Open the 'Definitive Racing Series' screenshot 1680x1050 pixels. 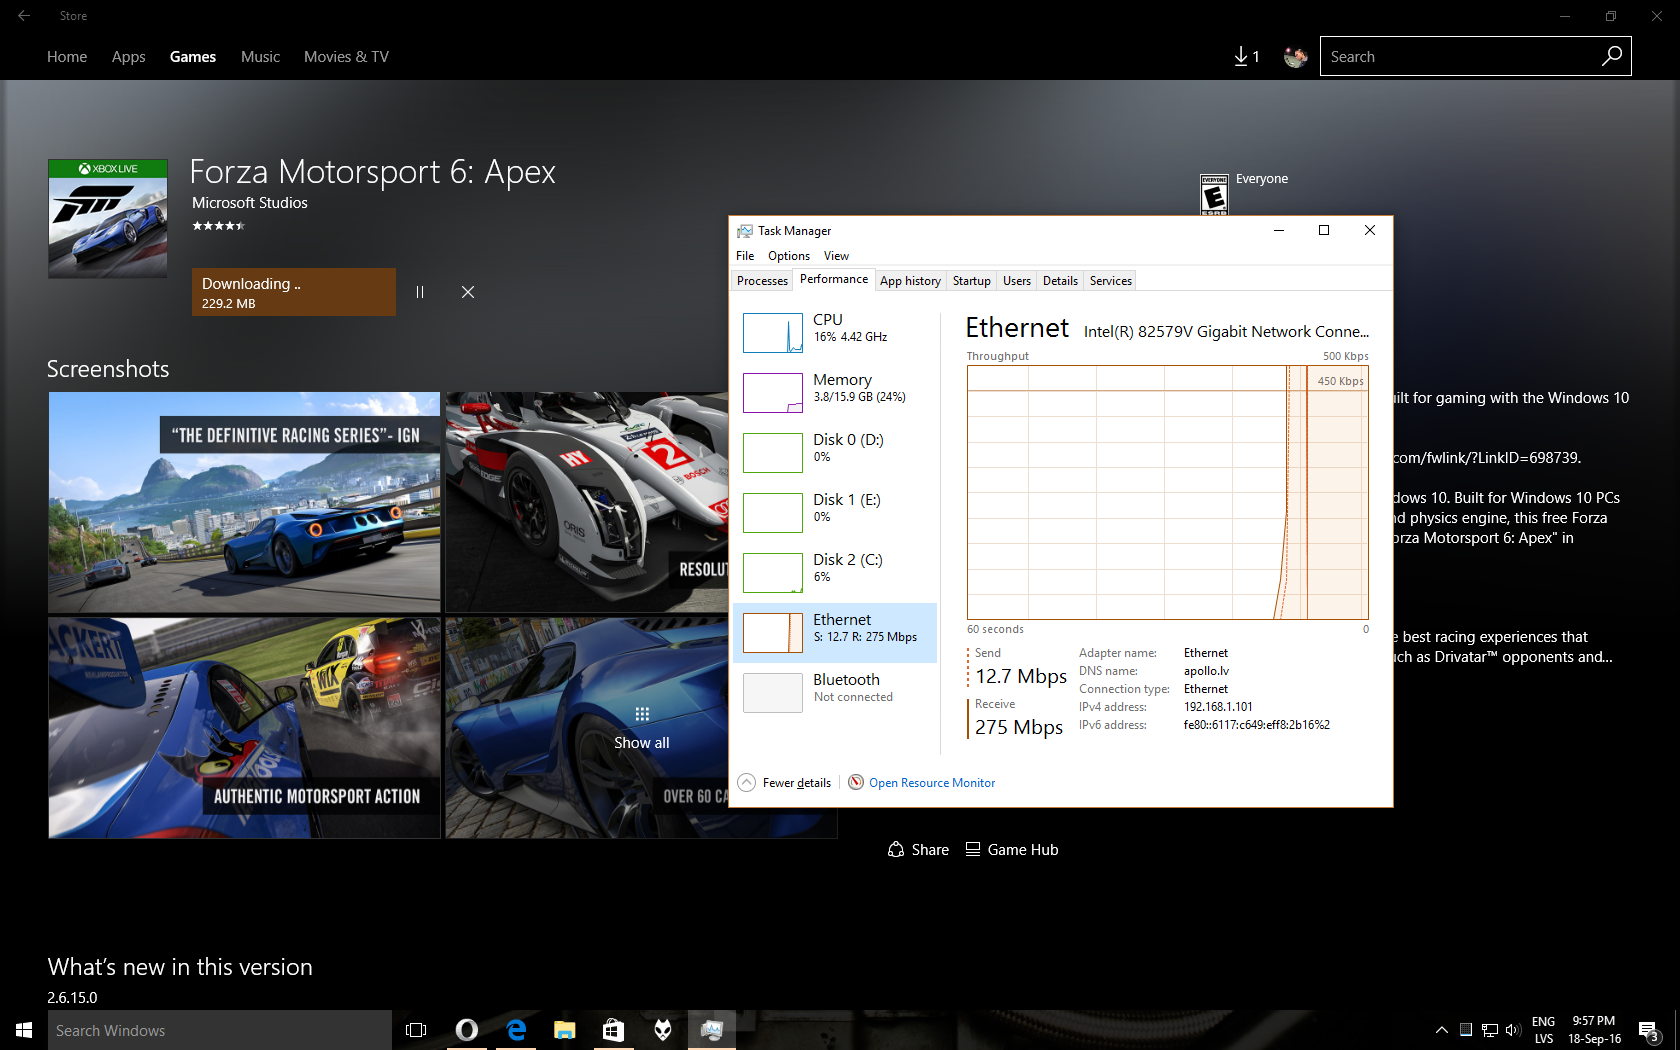[x=244, y=502]
